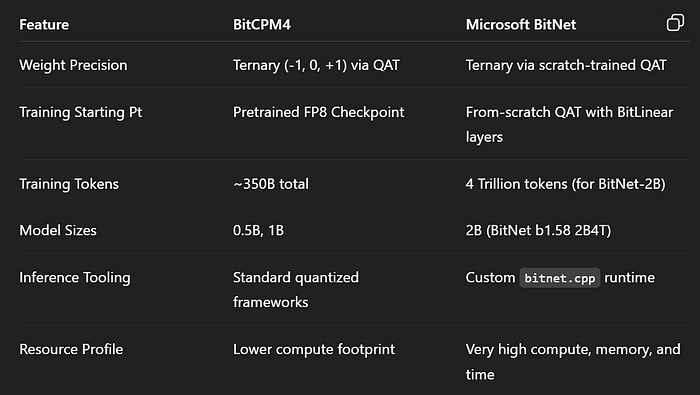Select the Training Starting Pt cell
Screen dimensions: 700x395
tap(81, 112)
